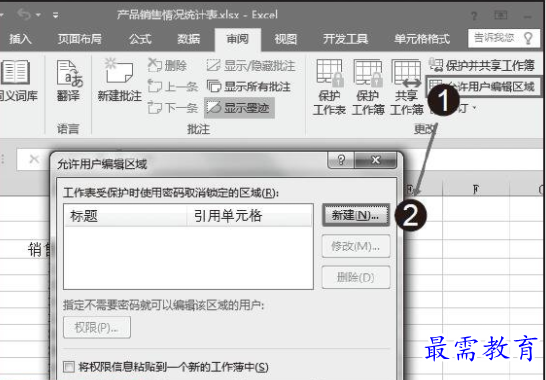The image size is (546, 380).
Task: Go to previous comment (上一条)
Action: 172,87
